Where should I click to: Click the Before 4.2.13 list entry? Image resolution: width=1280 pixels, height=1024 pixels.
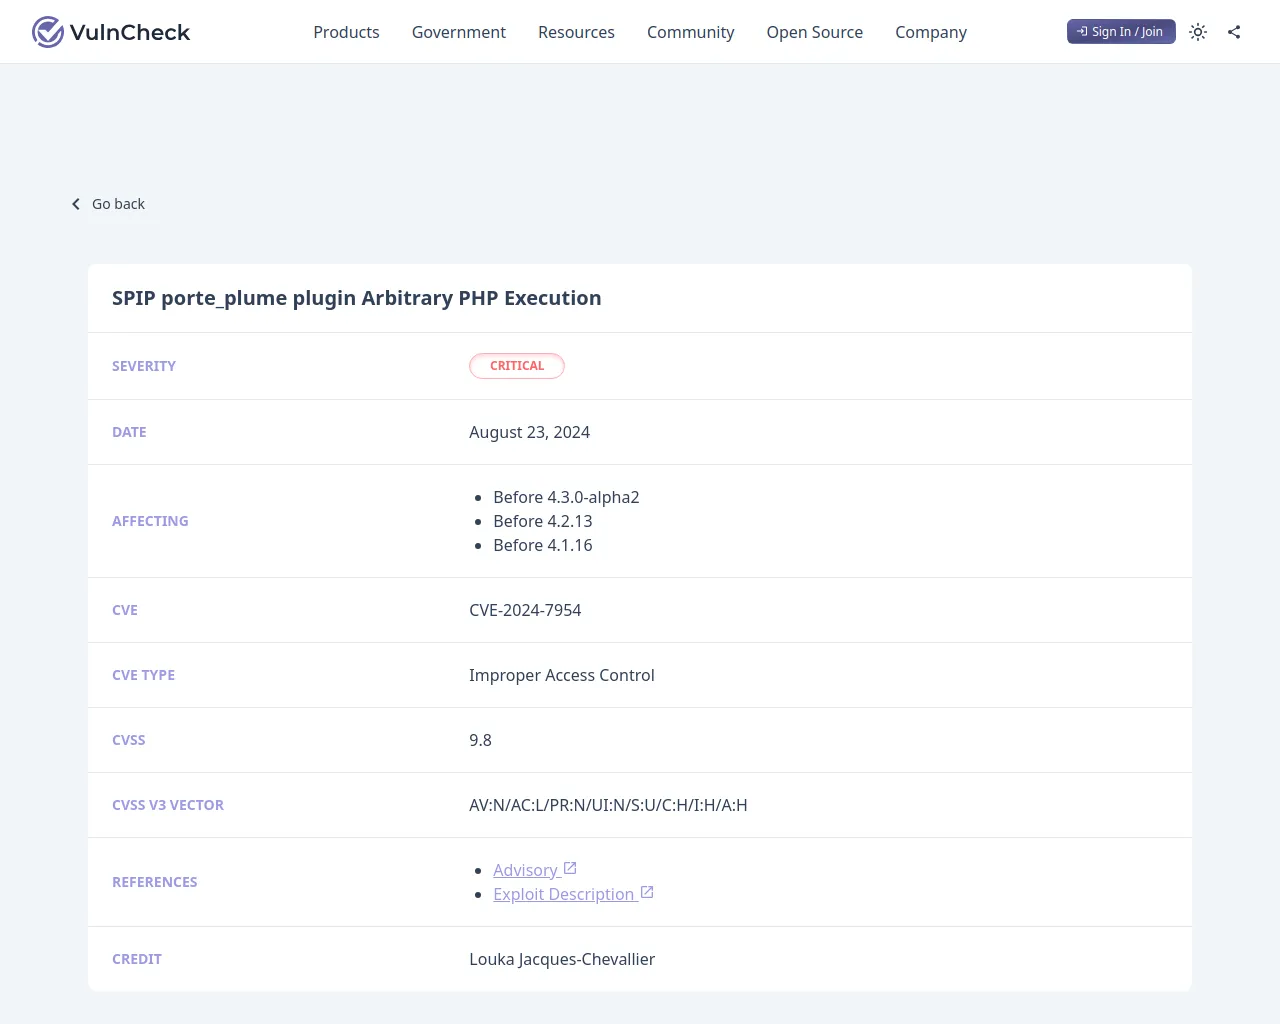pos(543,521)
